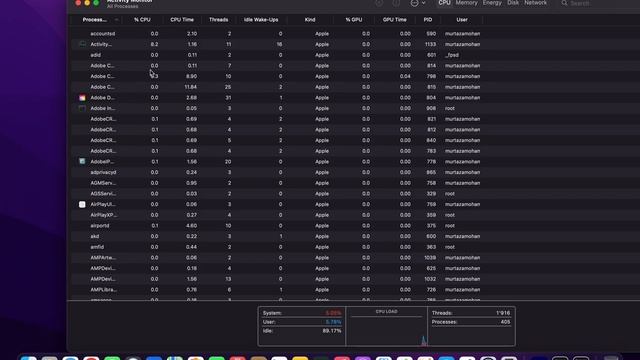Click the Idle 89.17% value
The image size is (640, 360).
[x=332, y=331]
